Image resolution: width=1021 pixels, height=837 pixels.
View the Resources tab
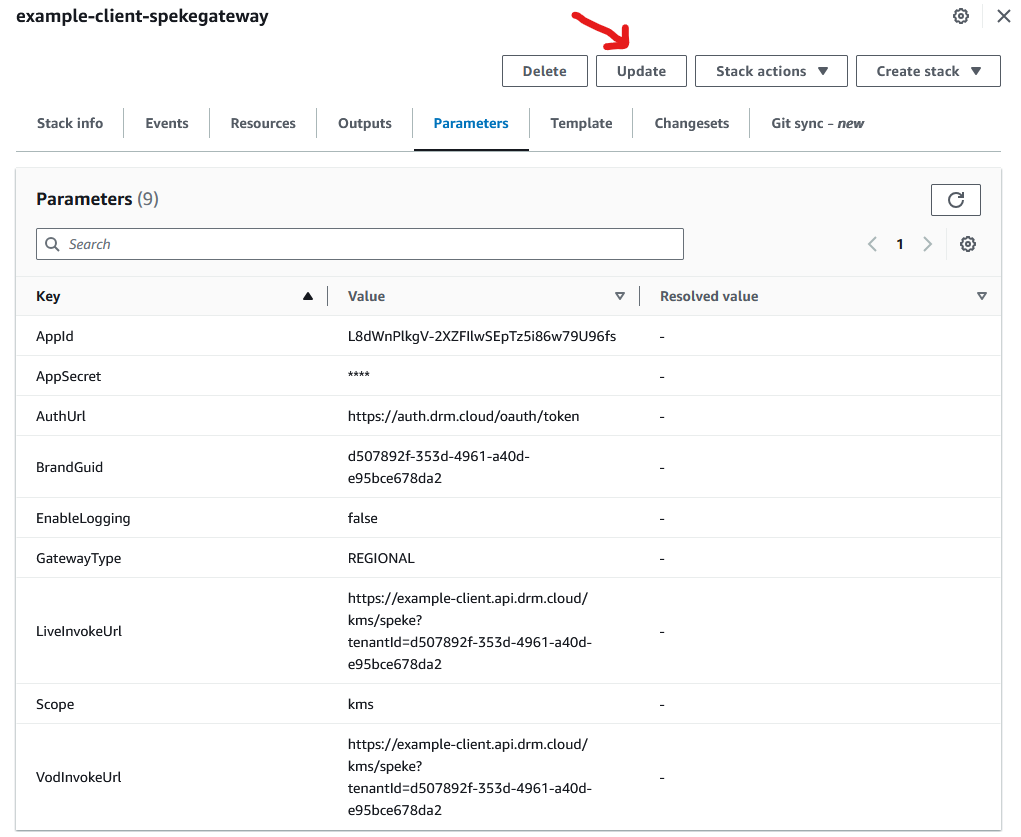(263, 123)
